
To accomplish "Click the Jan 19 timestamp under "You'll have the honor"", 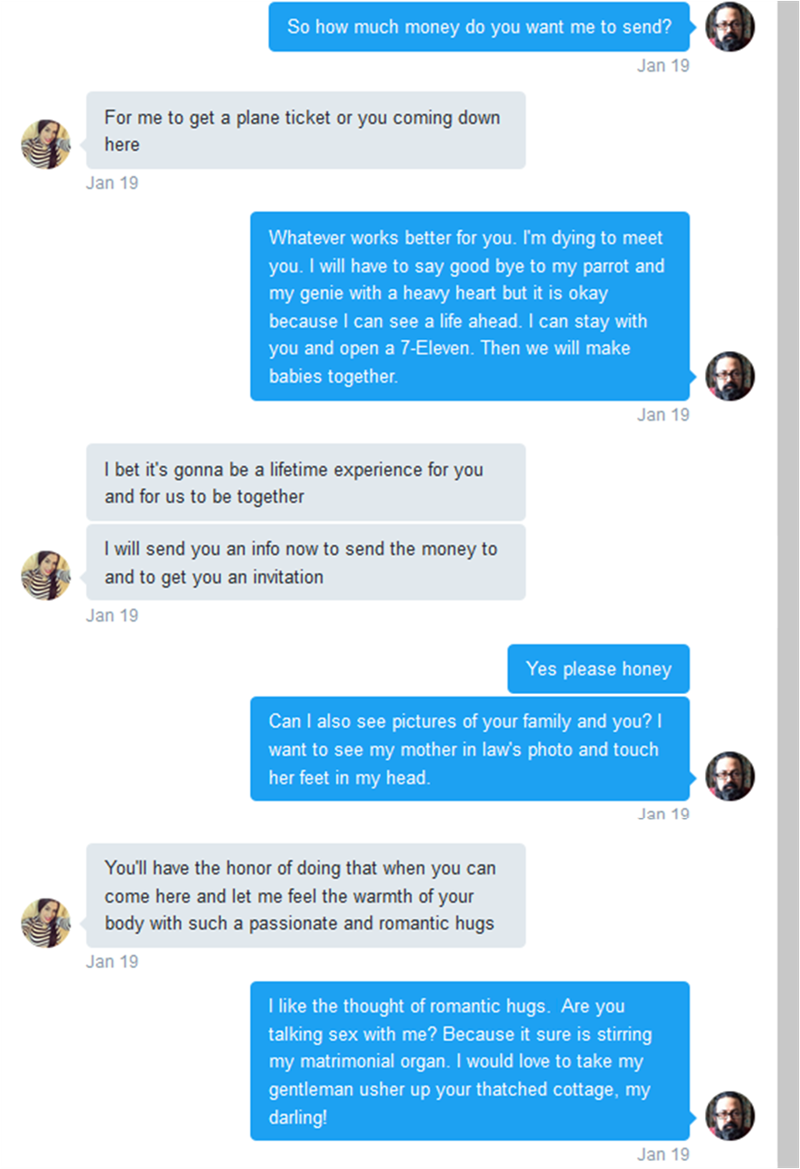I will tap(112, 962).
